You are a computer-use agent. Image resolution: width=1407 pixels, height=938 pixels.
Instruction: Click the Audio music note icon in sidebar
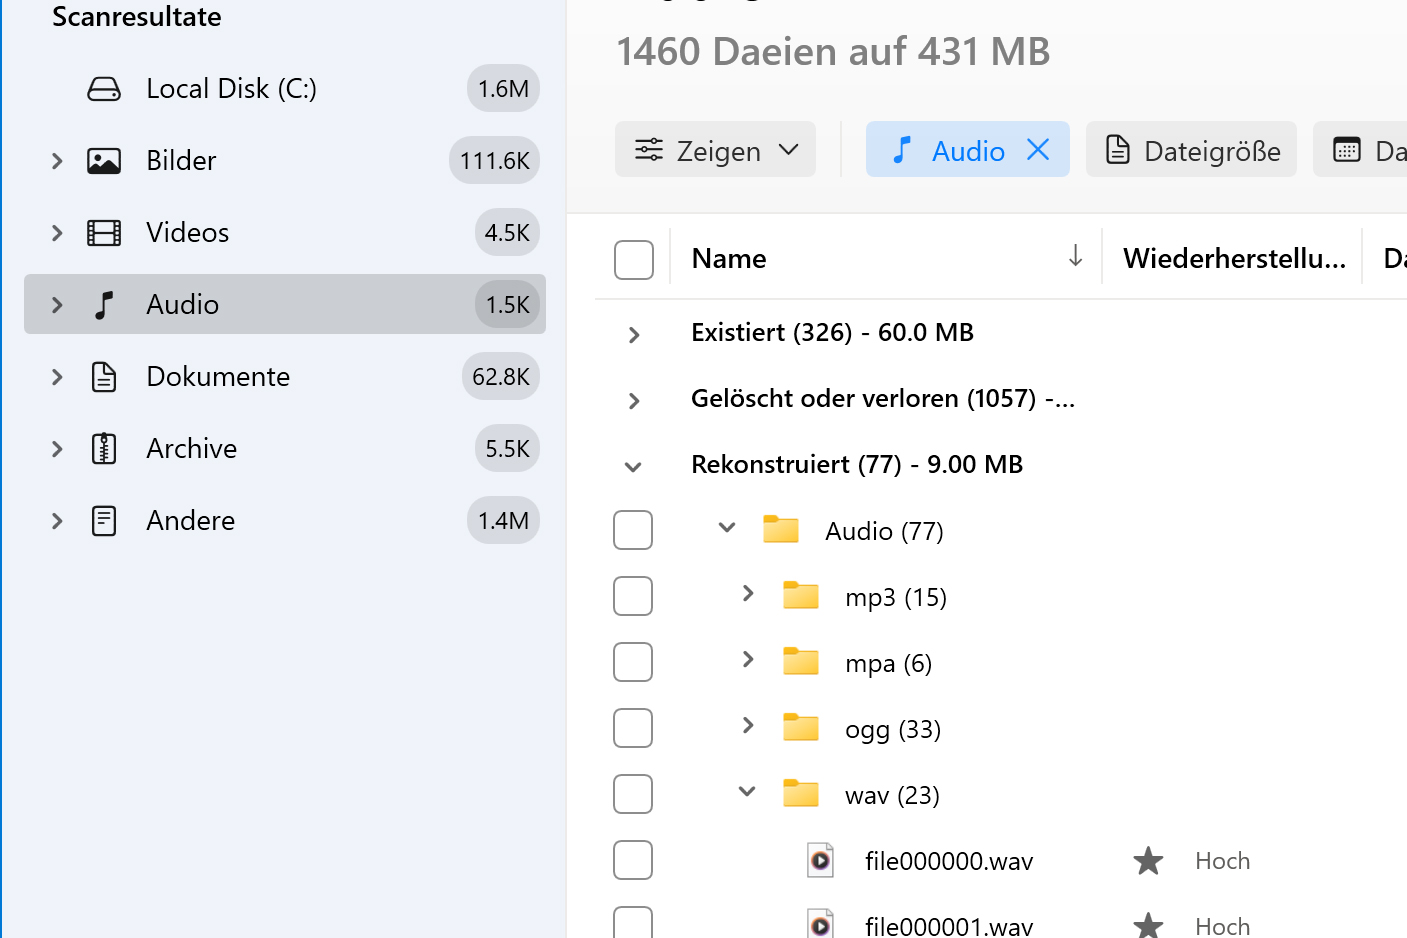[104, 305]
